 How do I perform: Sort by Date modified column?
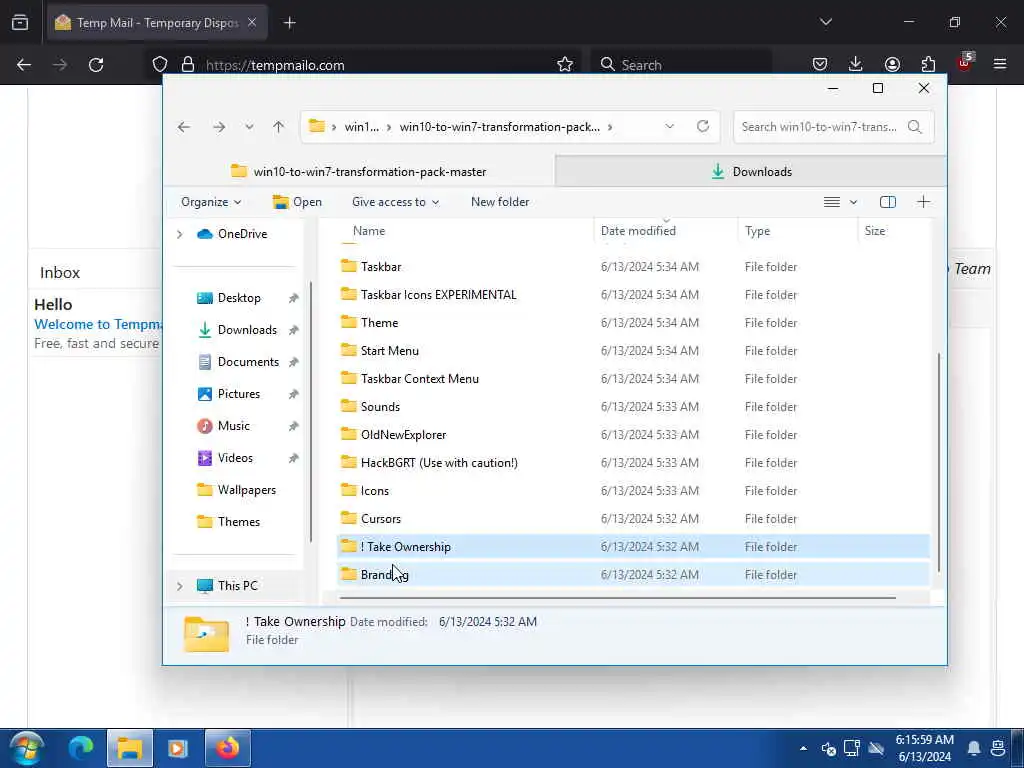tap(638, 231)
